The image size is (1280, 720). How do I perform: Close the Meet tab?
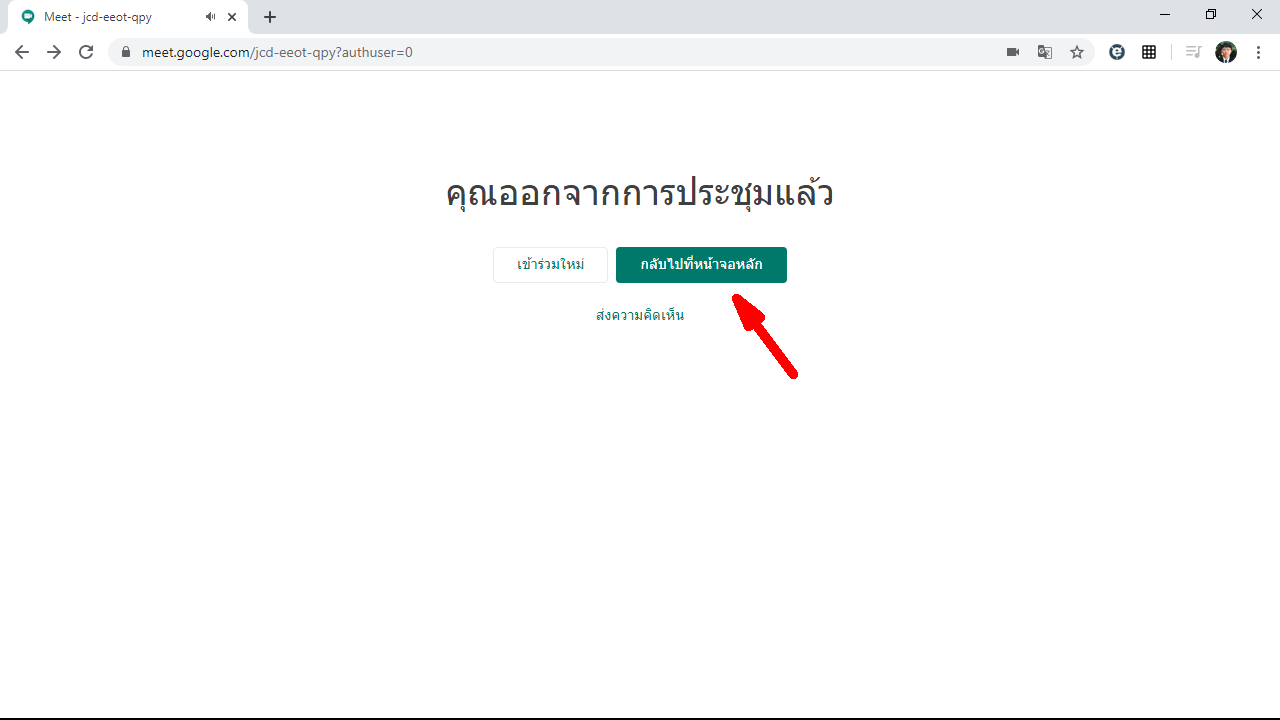(232, 17)
